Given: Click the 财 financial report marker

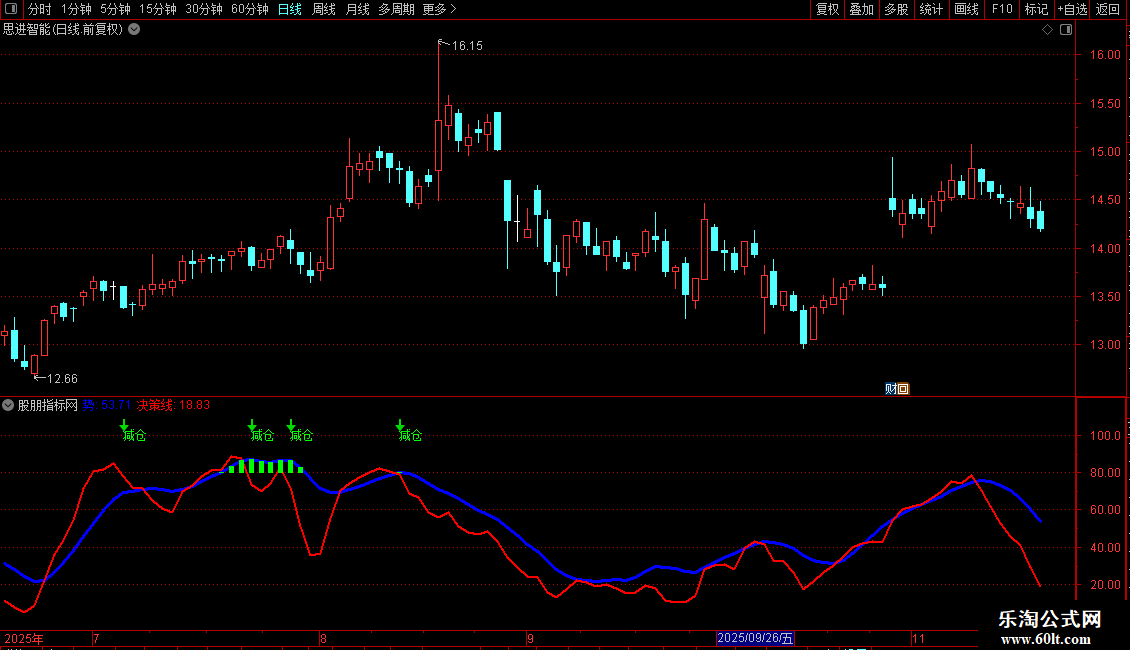Looking at the screenshot, I should (x=891, y=389).
